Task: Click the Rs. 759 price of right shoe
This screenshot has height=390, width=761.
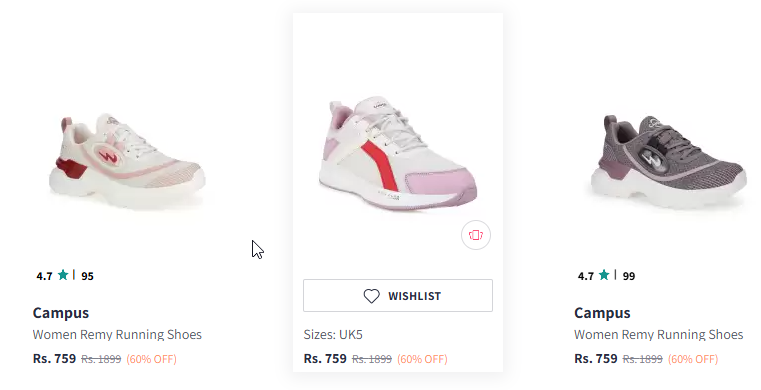Action: (x=596, y=359)
